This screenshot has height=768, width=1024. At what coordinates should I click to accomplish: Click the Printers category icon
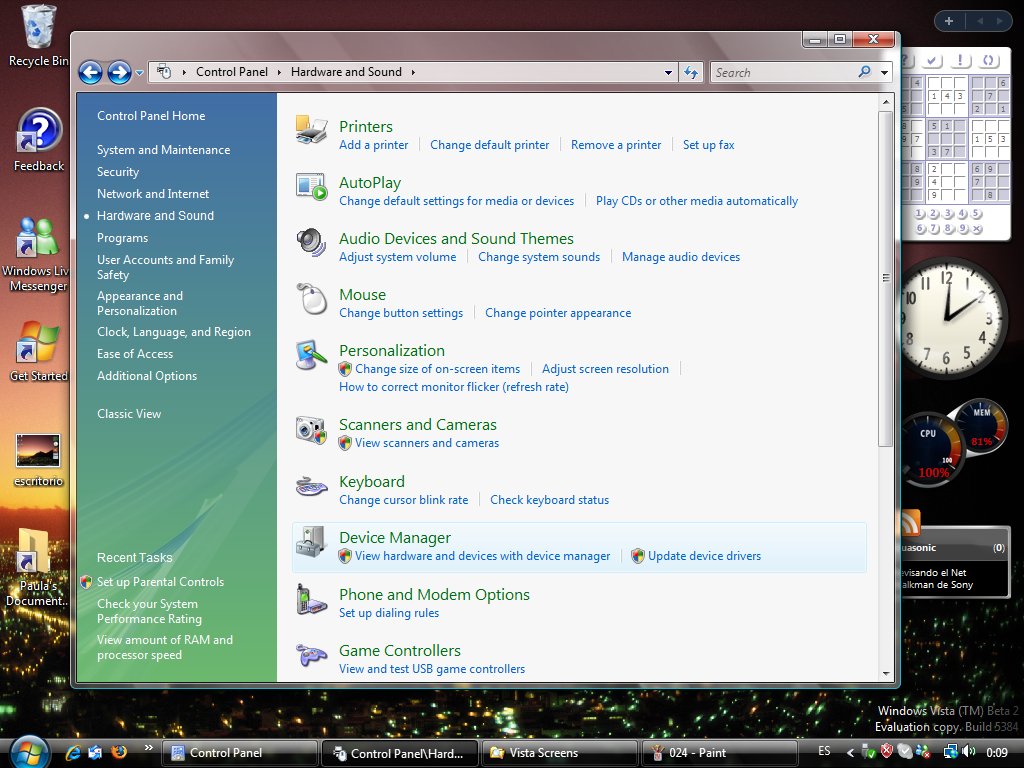click(x=311, y=130)
